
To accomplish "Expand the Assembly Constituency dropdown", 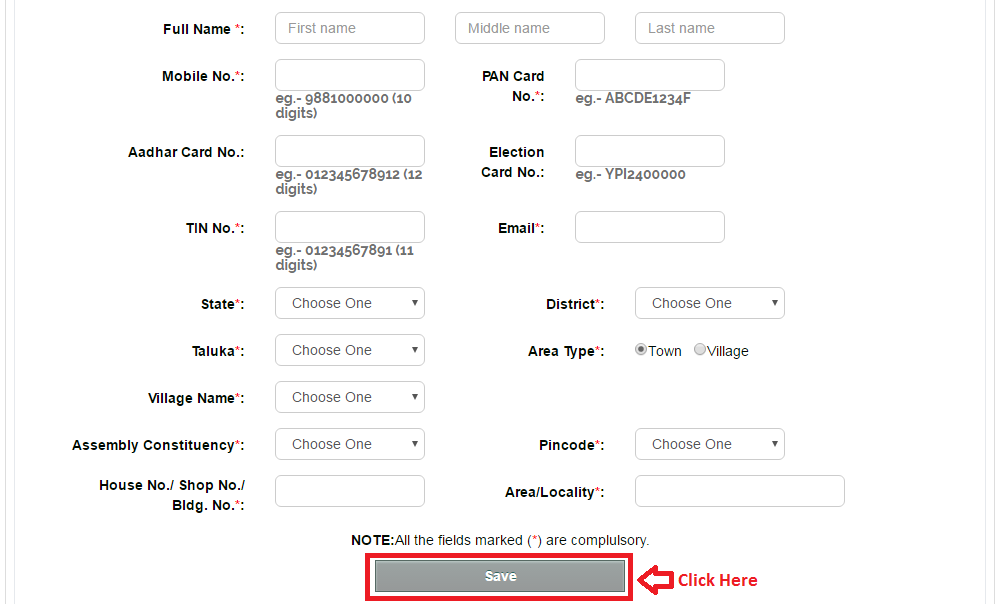I will [x=349, y=444].
